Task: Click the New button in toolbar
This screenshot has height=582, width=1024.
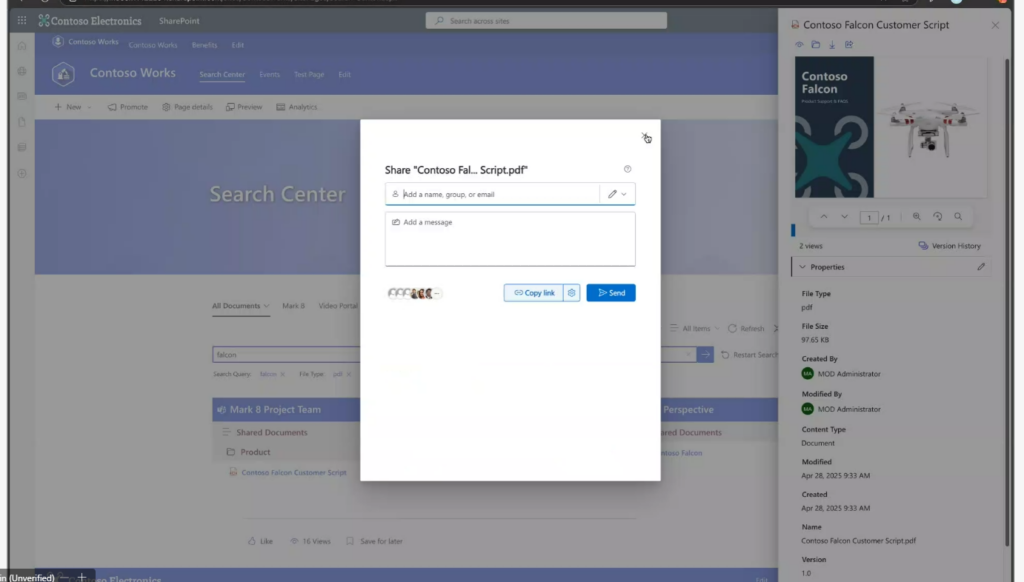Action: click(68, 107)
